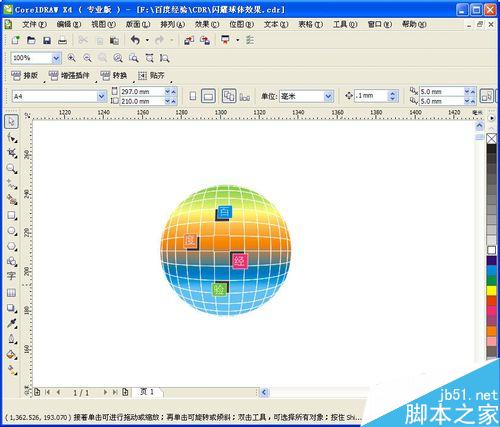The image size is (500, 427).
Task: Click the Undo arrow icon
Action: click(135, 40)
